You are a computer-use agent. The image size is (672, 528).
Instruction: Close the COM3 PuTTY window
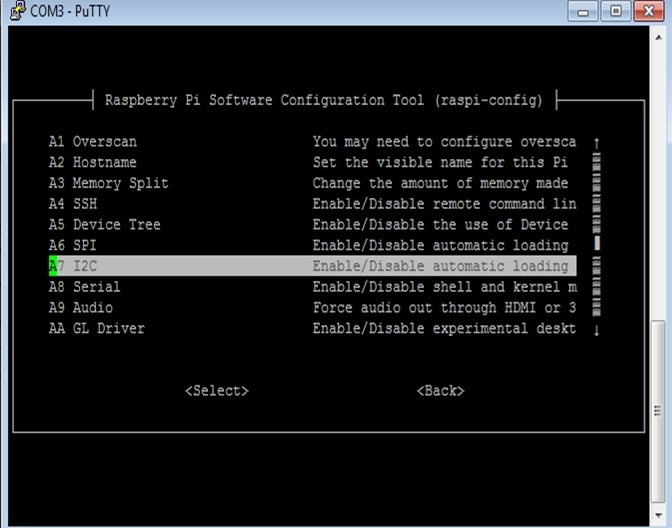point(649,11)
